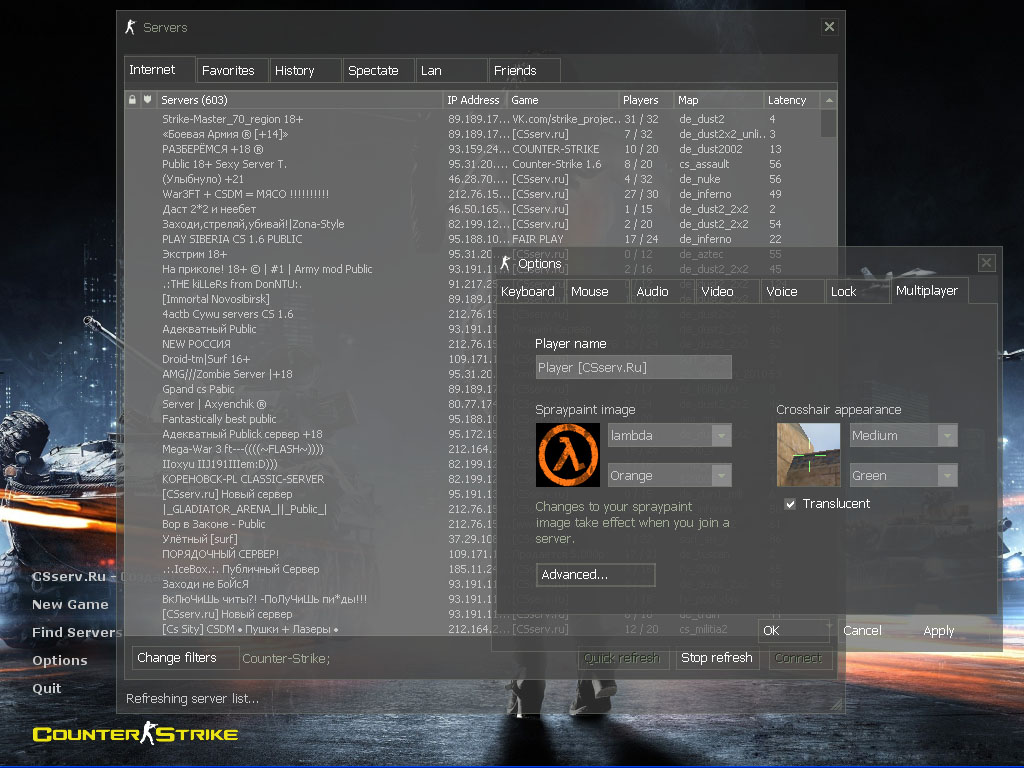1024x768 pixels.
Task: Sort by the Servers (603) column header
Action: point(299,100)
